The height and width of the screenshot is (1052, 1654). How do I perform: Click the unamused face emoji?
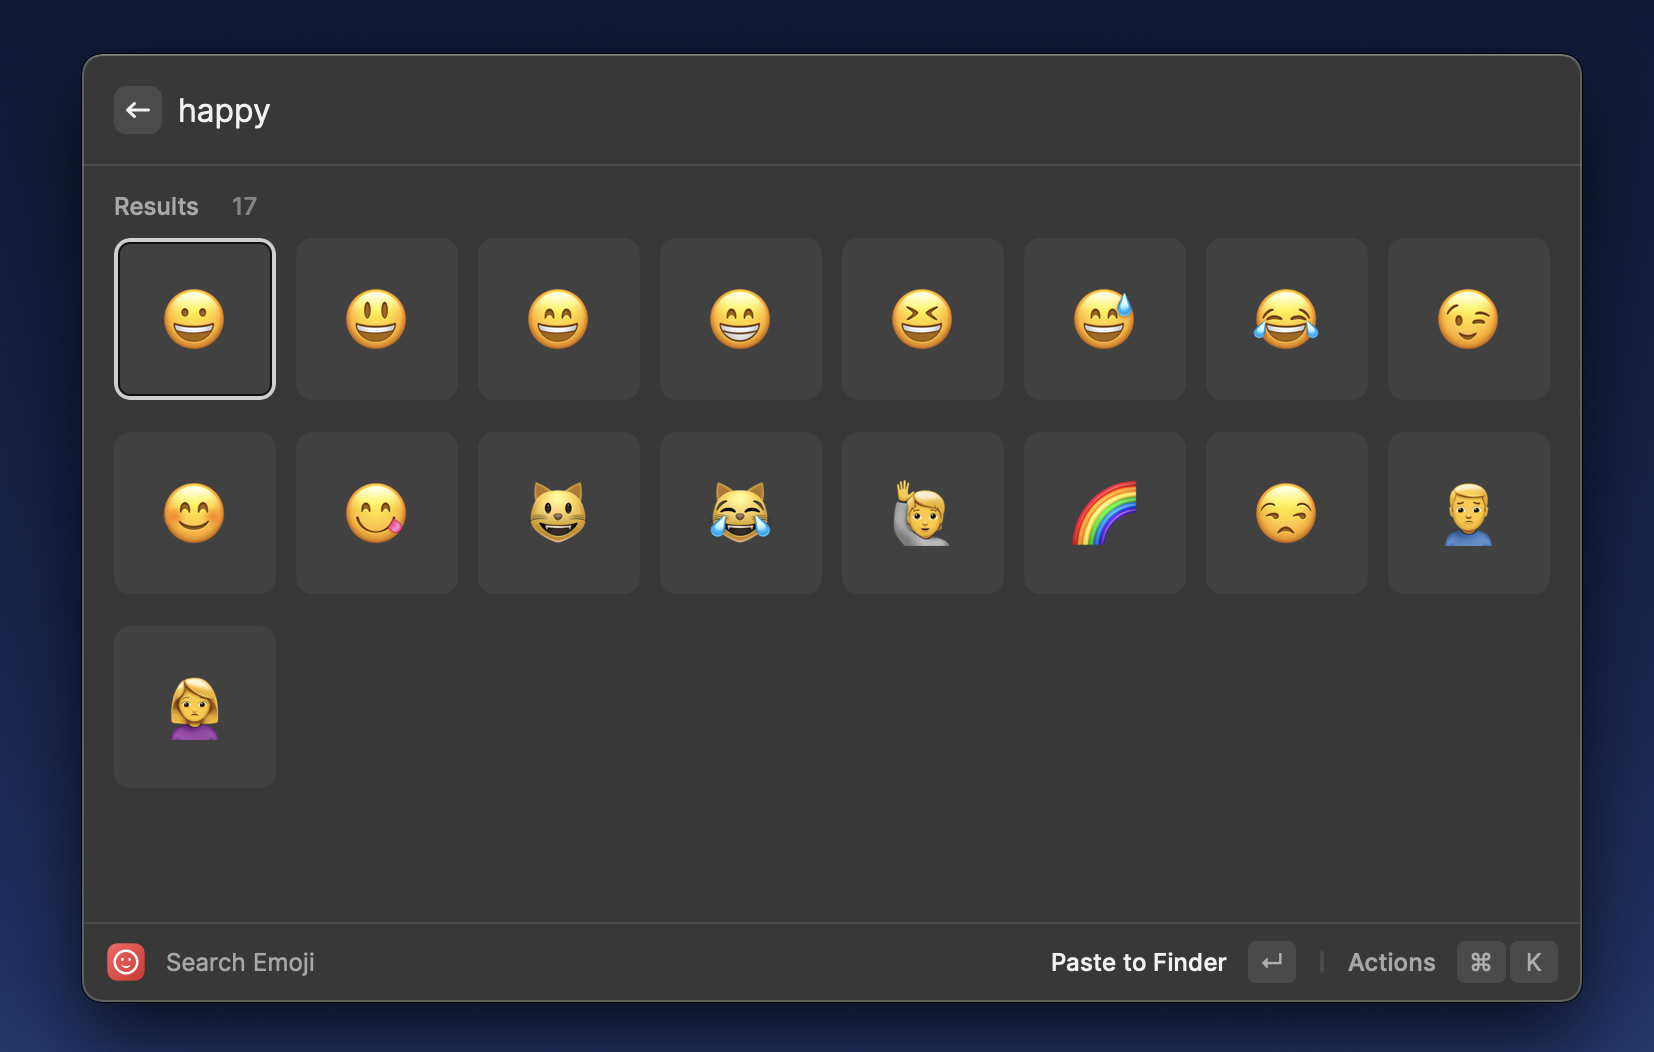pos(1287,512)
